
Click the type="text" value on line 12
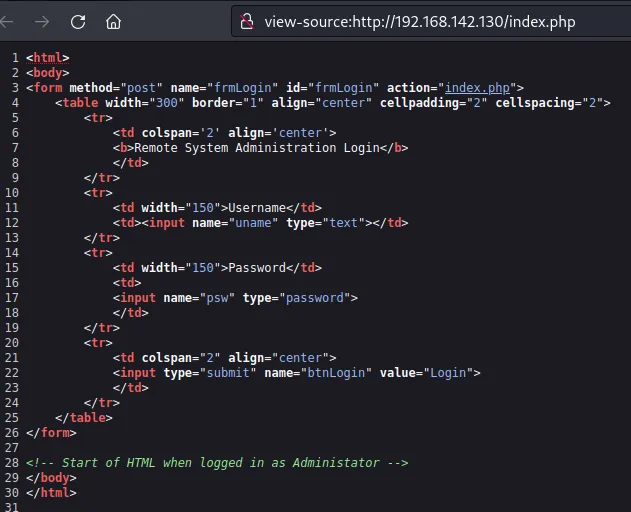tap(344, 223)
